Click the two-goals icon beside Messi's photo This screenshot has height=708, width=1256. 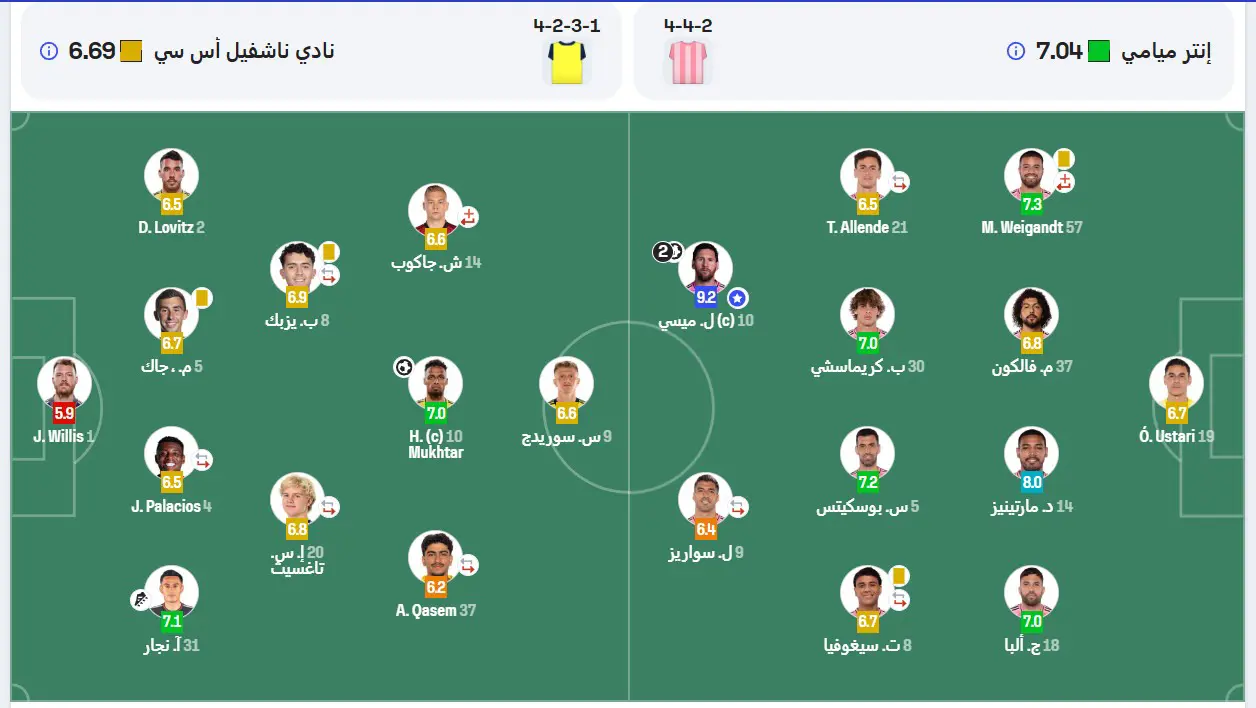point(668,252)
